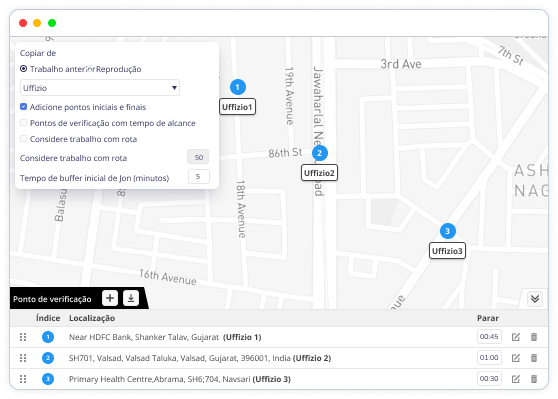
Task: Click the green maximize window button
Action: (52, 23)
